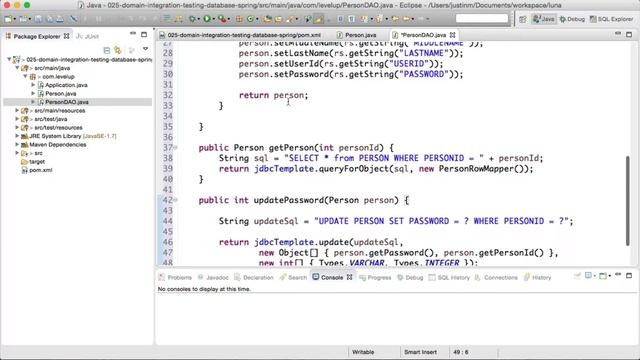Open the Package Explorer View Menu triangle
Screen dimensions: 640x360
coord(145,49)
